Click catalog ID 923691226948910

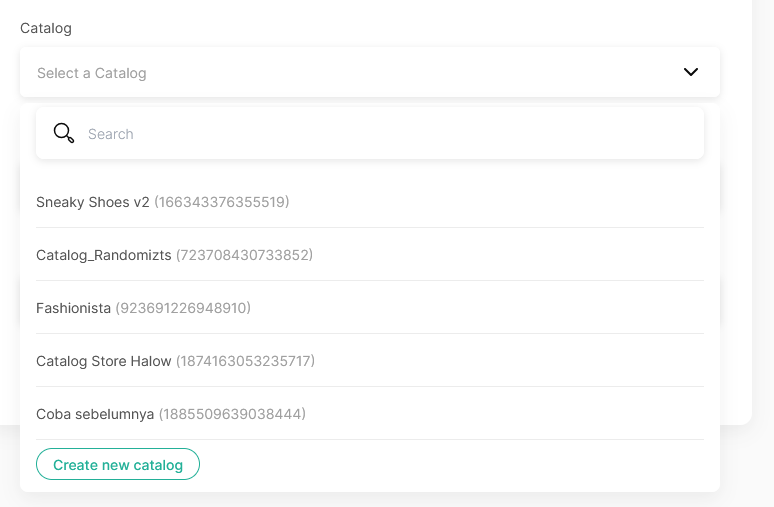[x=183, y=308]
